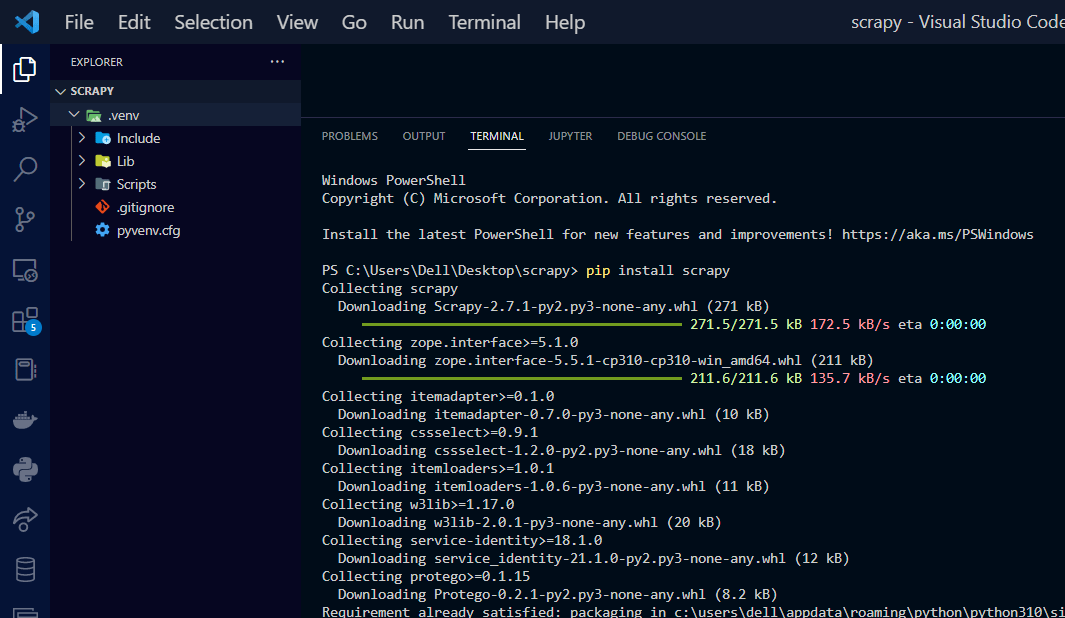This screenshot has width=1065, height=618.
Task: Click the EXPLORER panel title
Action: pos(96,62)
